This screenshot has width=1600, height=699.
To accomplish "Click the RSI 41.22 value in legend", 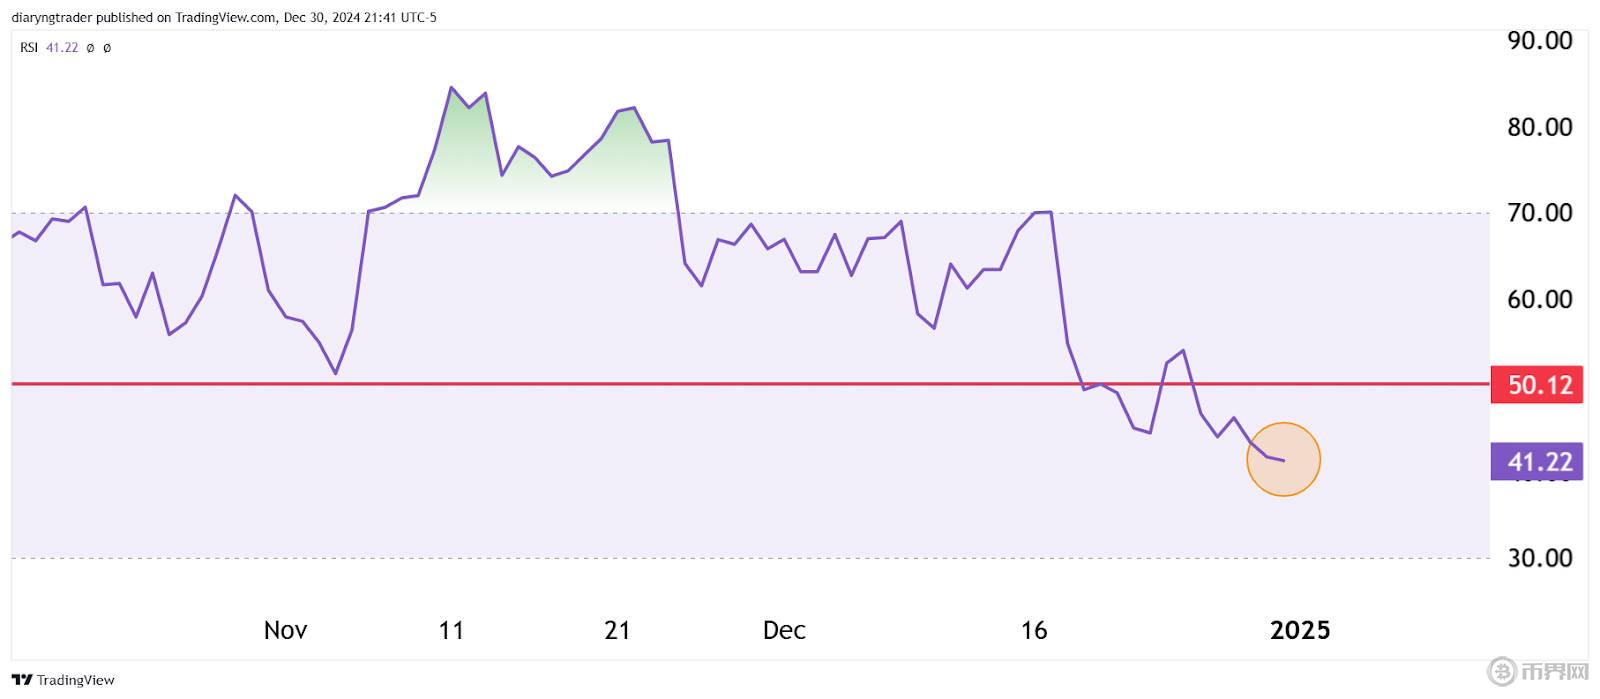I will 62,48.
